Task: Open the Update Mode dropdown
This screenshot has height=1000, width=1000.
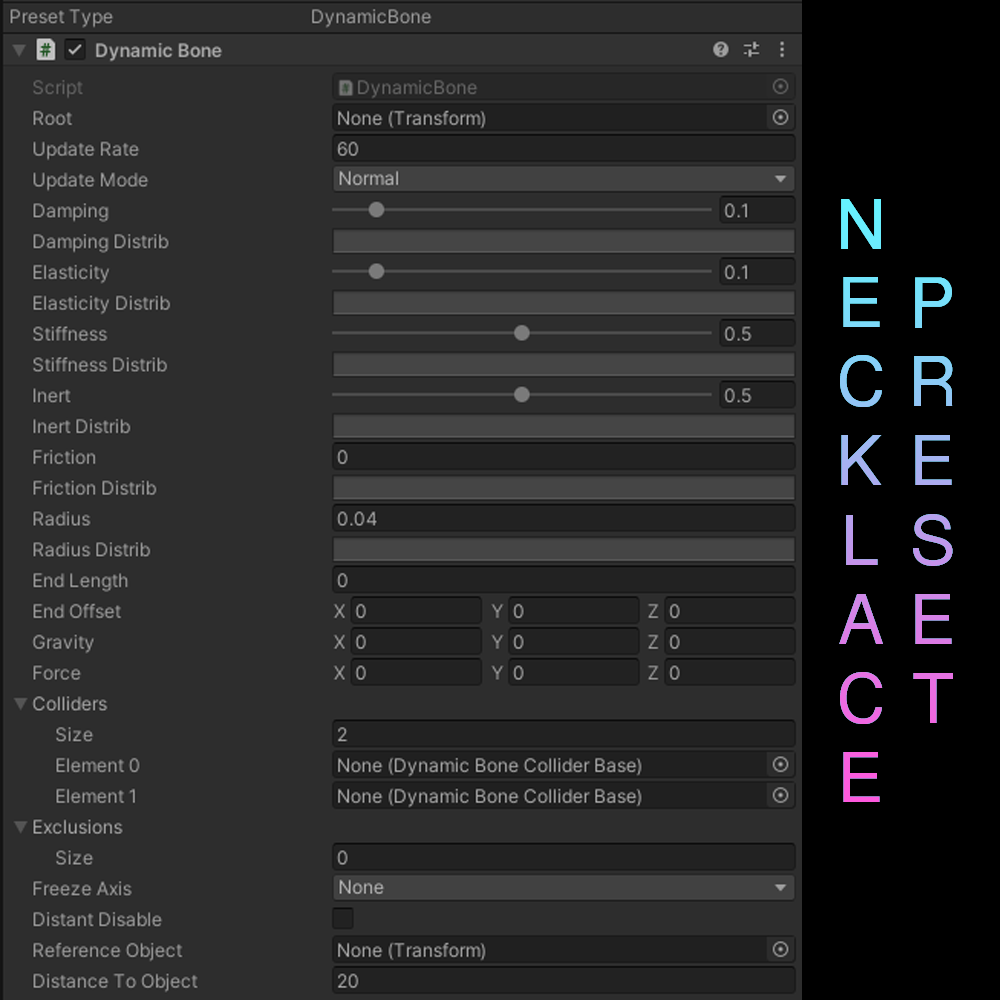Action: (x=563, y=179)
